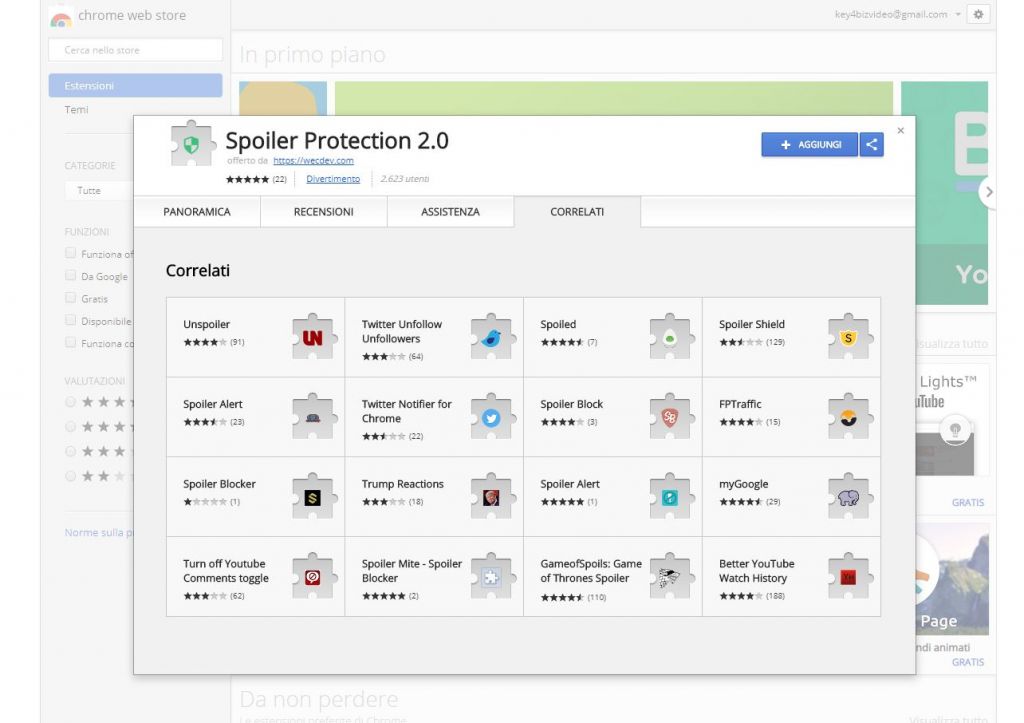Click the Aggiungi button to add the extension
Image resolution: width=1024 pixels, height=723 pixels.
(x=809, y=144)
